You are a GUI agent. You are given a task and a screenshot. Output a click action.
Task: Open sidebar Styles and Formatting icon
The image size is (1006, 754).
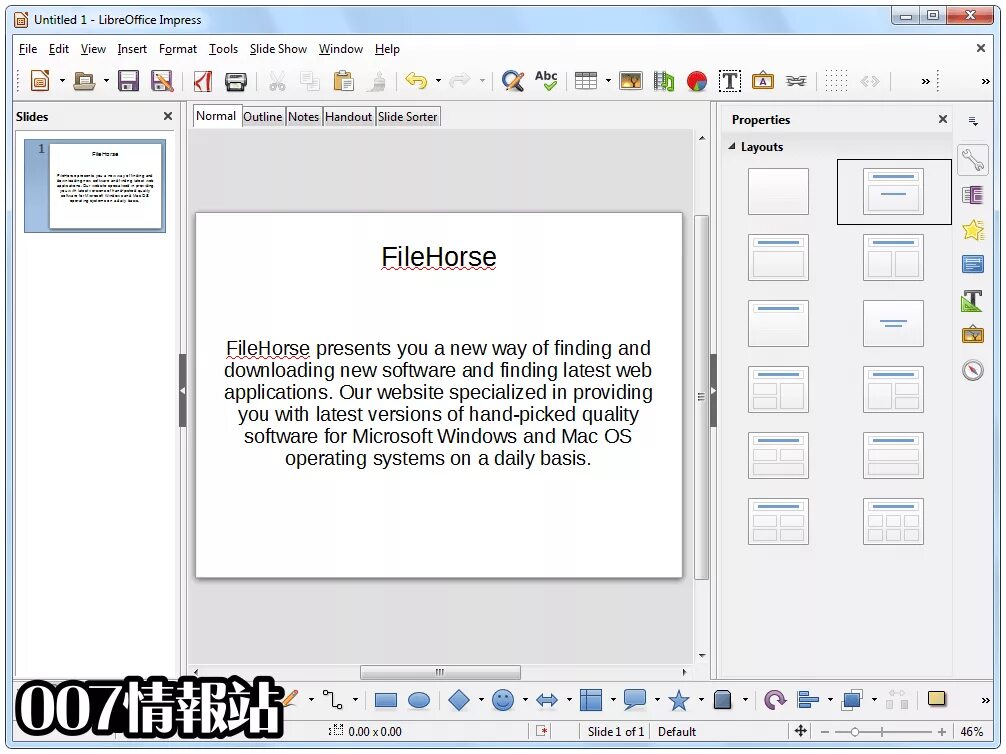pyautogui.click(x=973, y=300)
